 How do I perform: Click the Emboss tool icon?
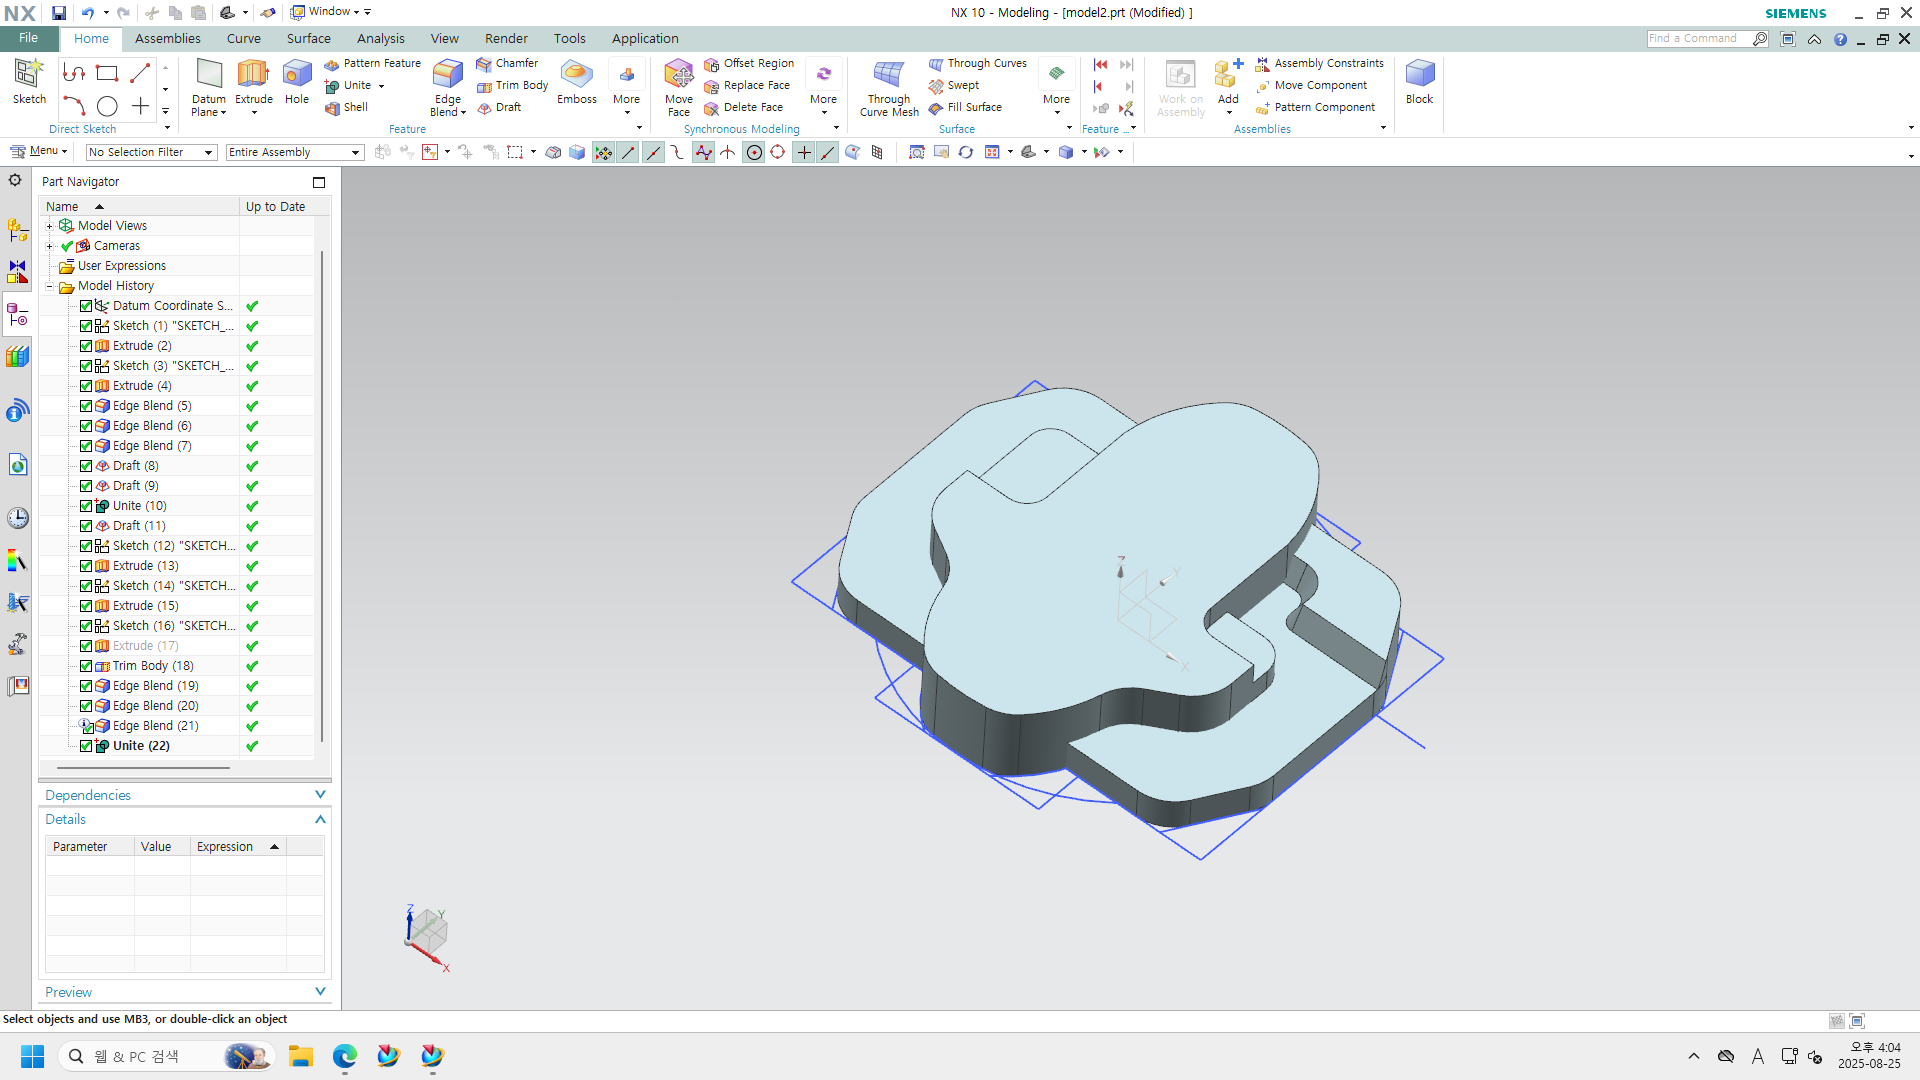click(576, 76)
